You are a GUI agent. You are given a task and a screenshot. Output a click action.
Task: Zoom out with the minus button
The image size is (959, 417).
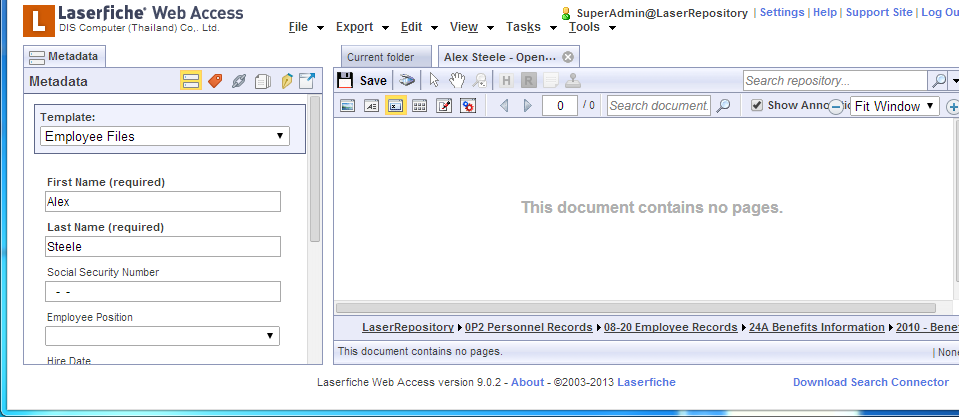pyautogui.click(x=836, y=107)
